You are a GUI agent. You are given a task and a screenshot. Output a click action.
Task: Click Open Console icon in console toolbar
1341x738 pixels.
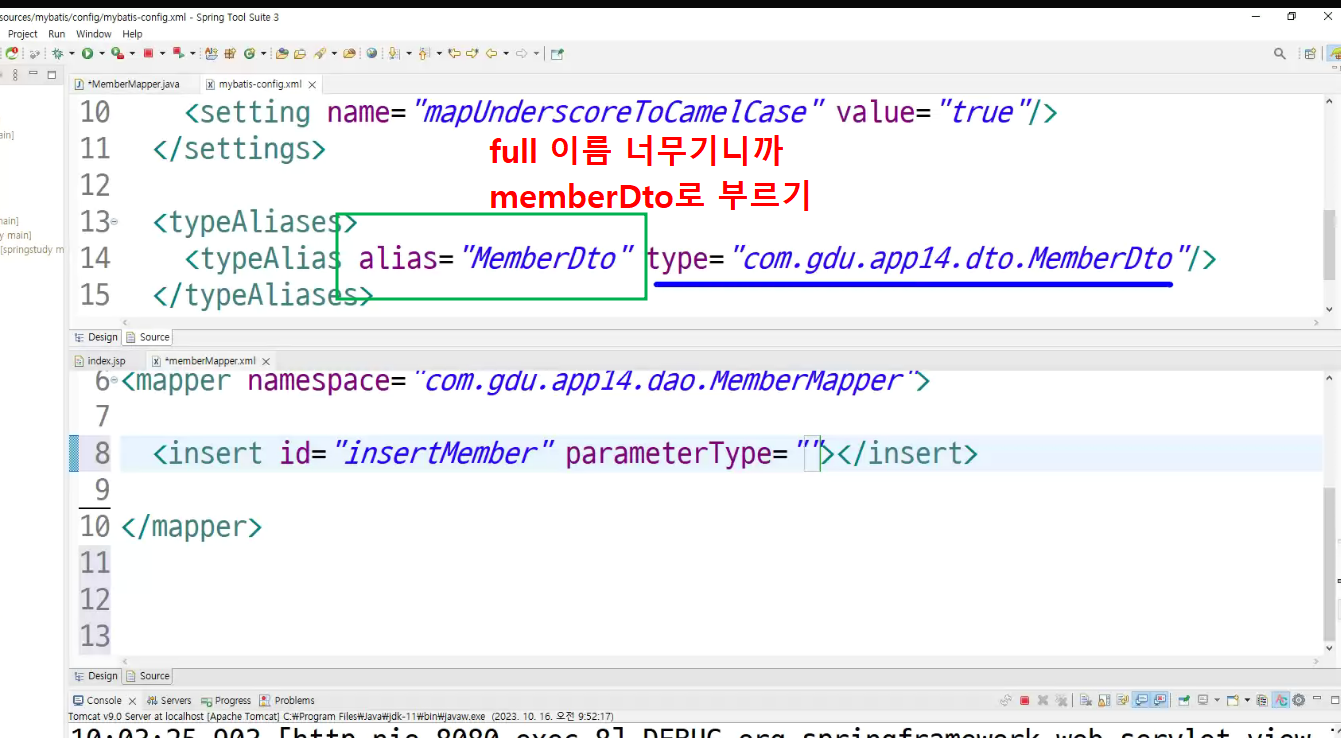point(1233,700)
